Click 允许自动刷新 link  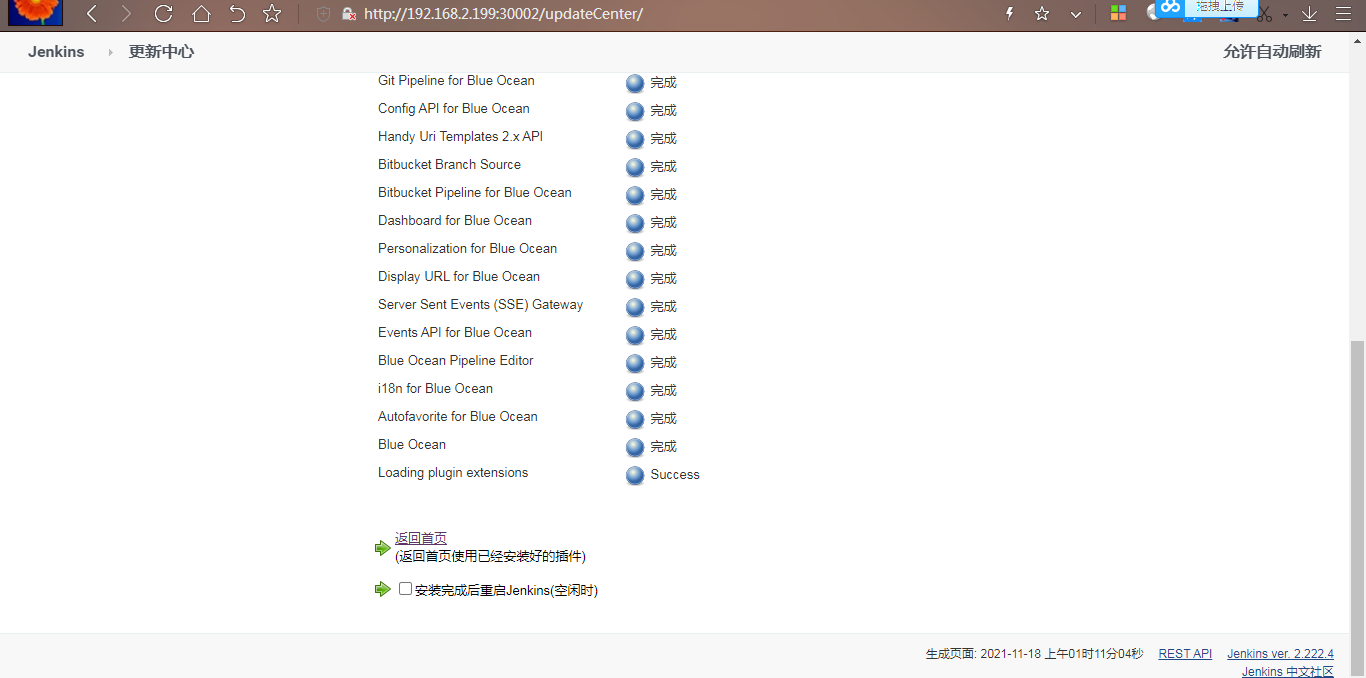pos(1272,52)
